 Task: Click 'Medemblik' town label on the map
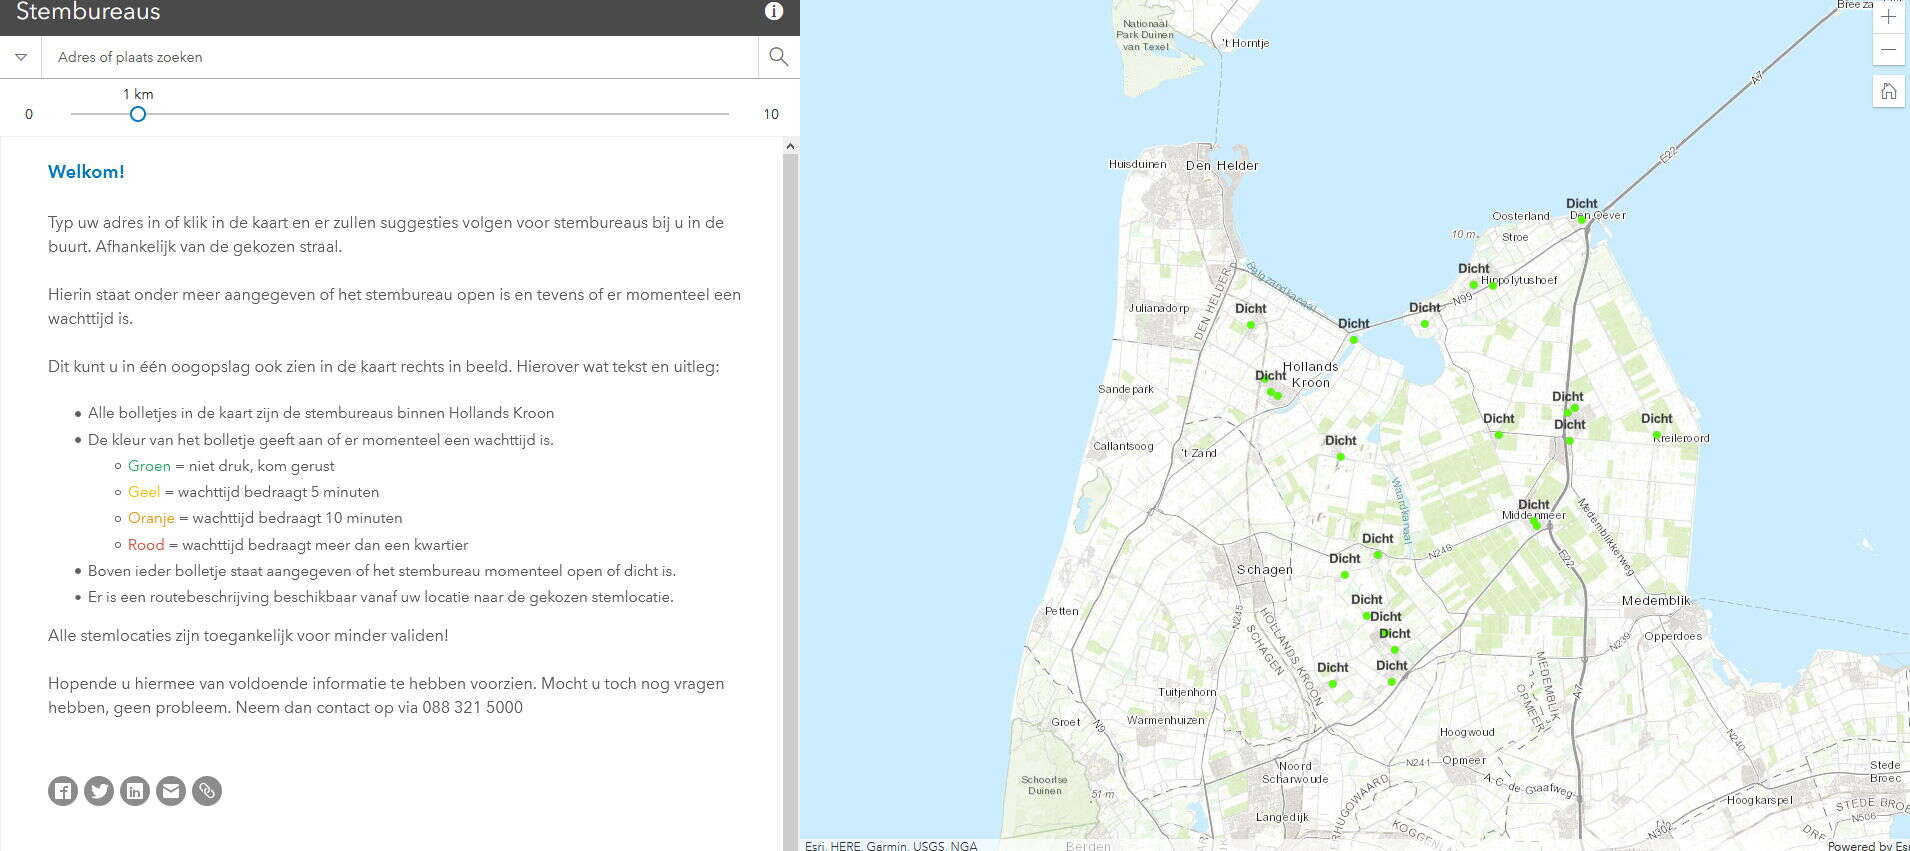[1656, 601]
